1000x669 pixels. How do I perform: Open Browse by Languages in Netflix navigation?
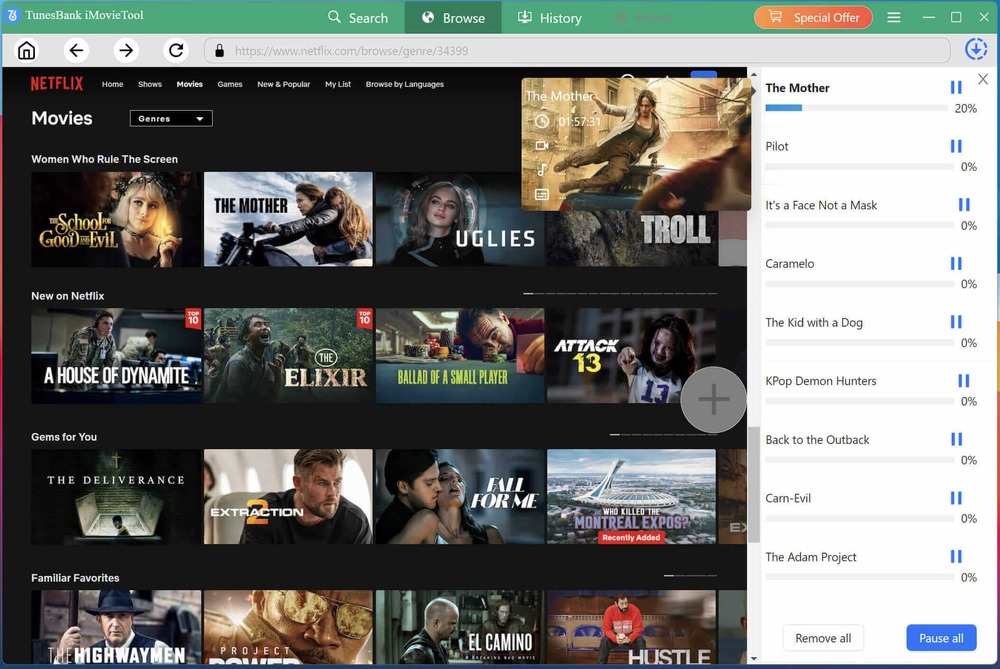pos(405,85)
